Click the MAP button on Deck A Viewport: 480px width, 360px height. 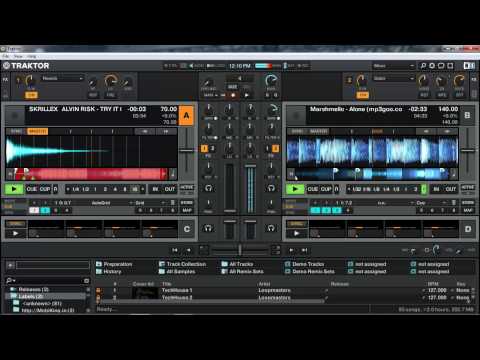coord(187,210)
